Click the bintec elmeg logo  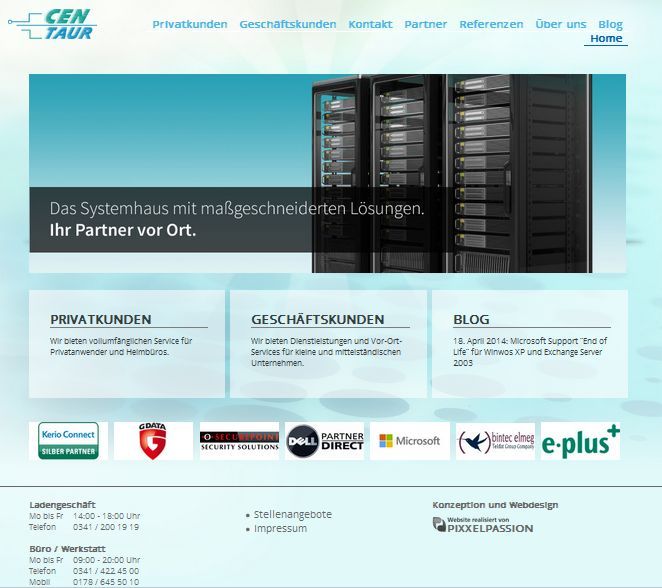point(496,441)
